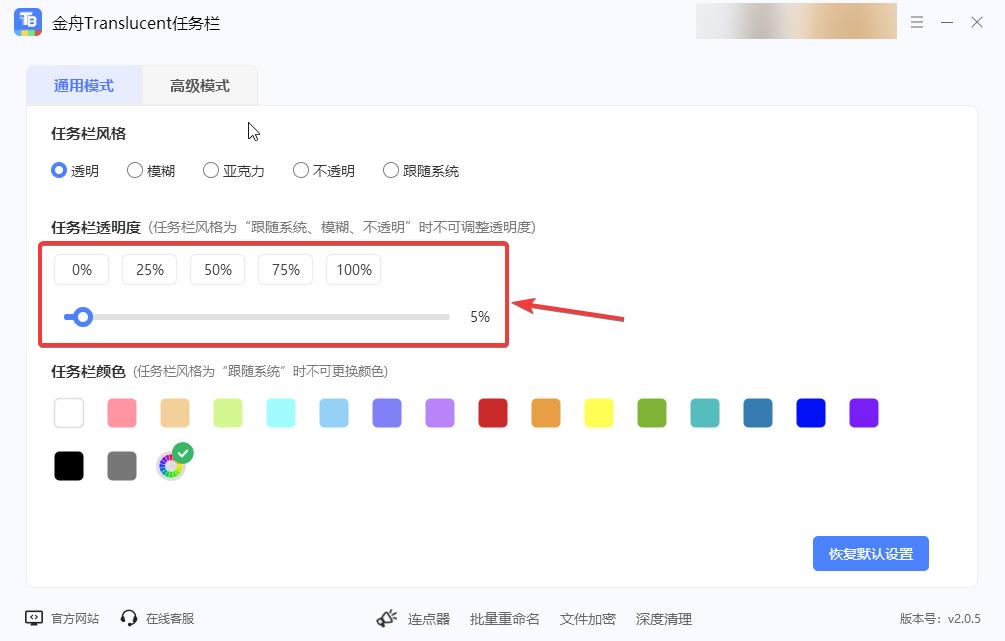Open the hamburger menu
1005x641 pixels.
(917, 22)
